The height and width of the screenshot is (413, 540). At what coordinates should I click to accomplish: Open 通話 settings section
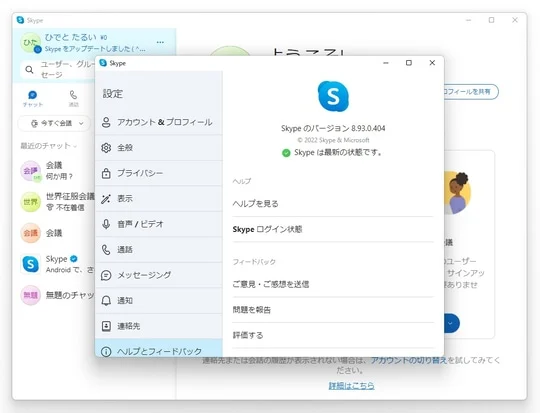tap(159, 250)
